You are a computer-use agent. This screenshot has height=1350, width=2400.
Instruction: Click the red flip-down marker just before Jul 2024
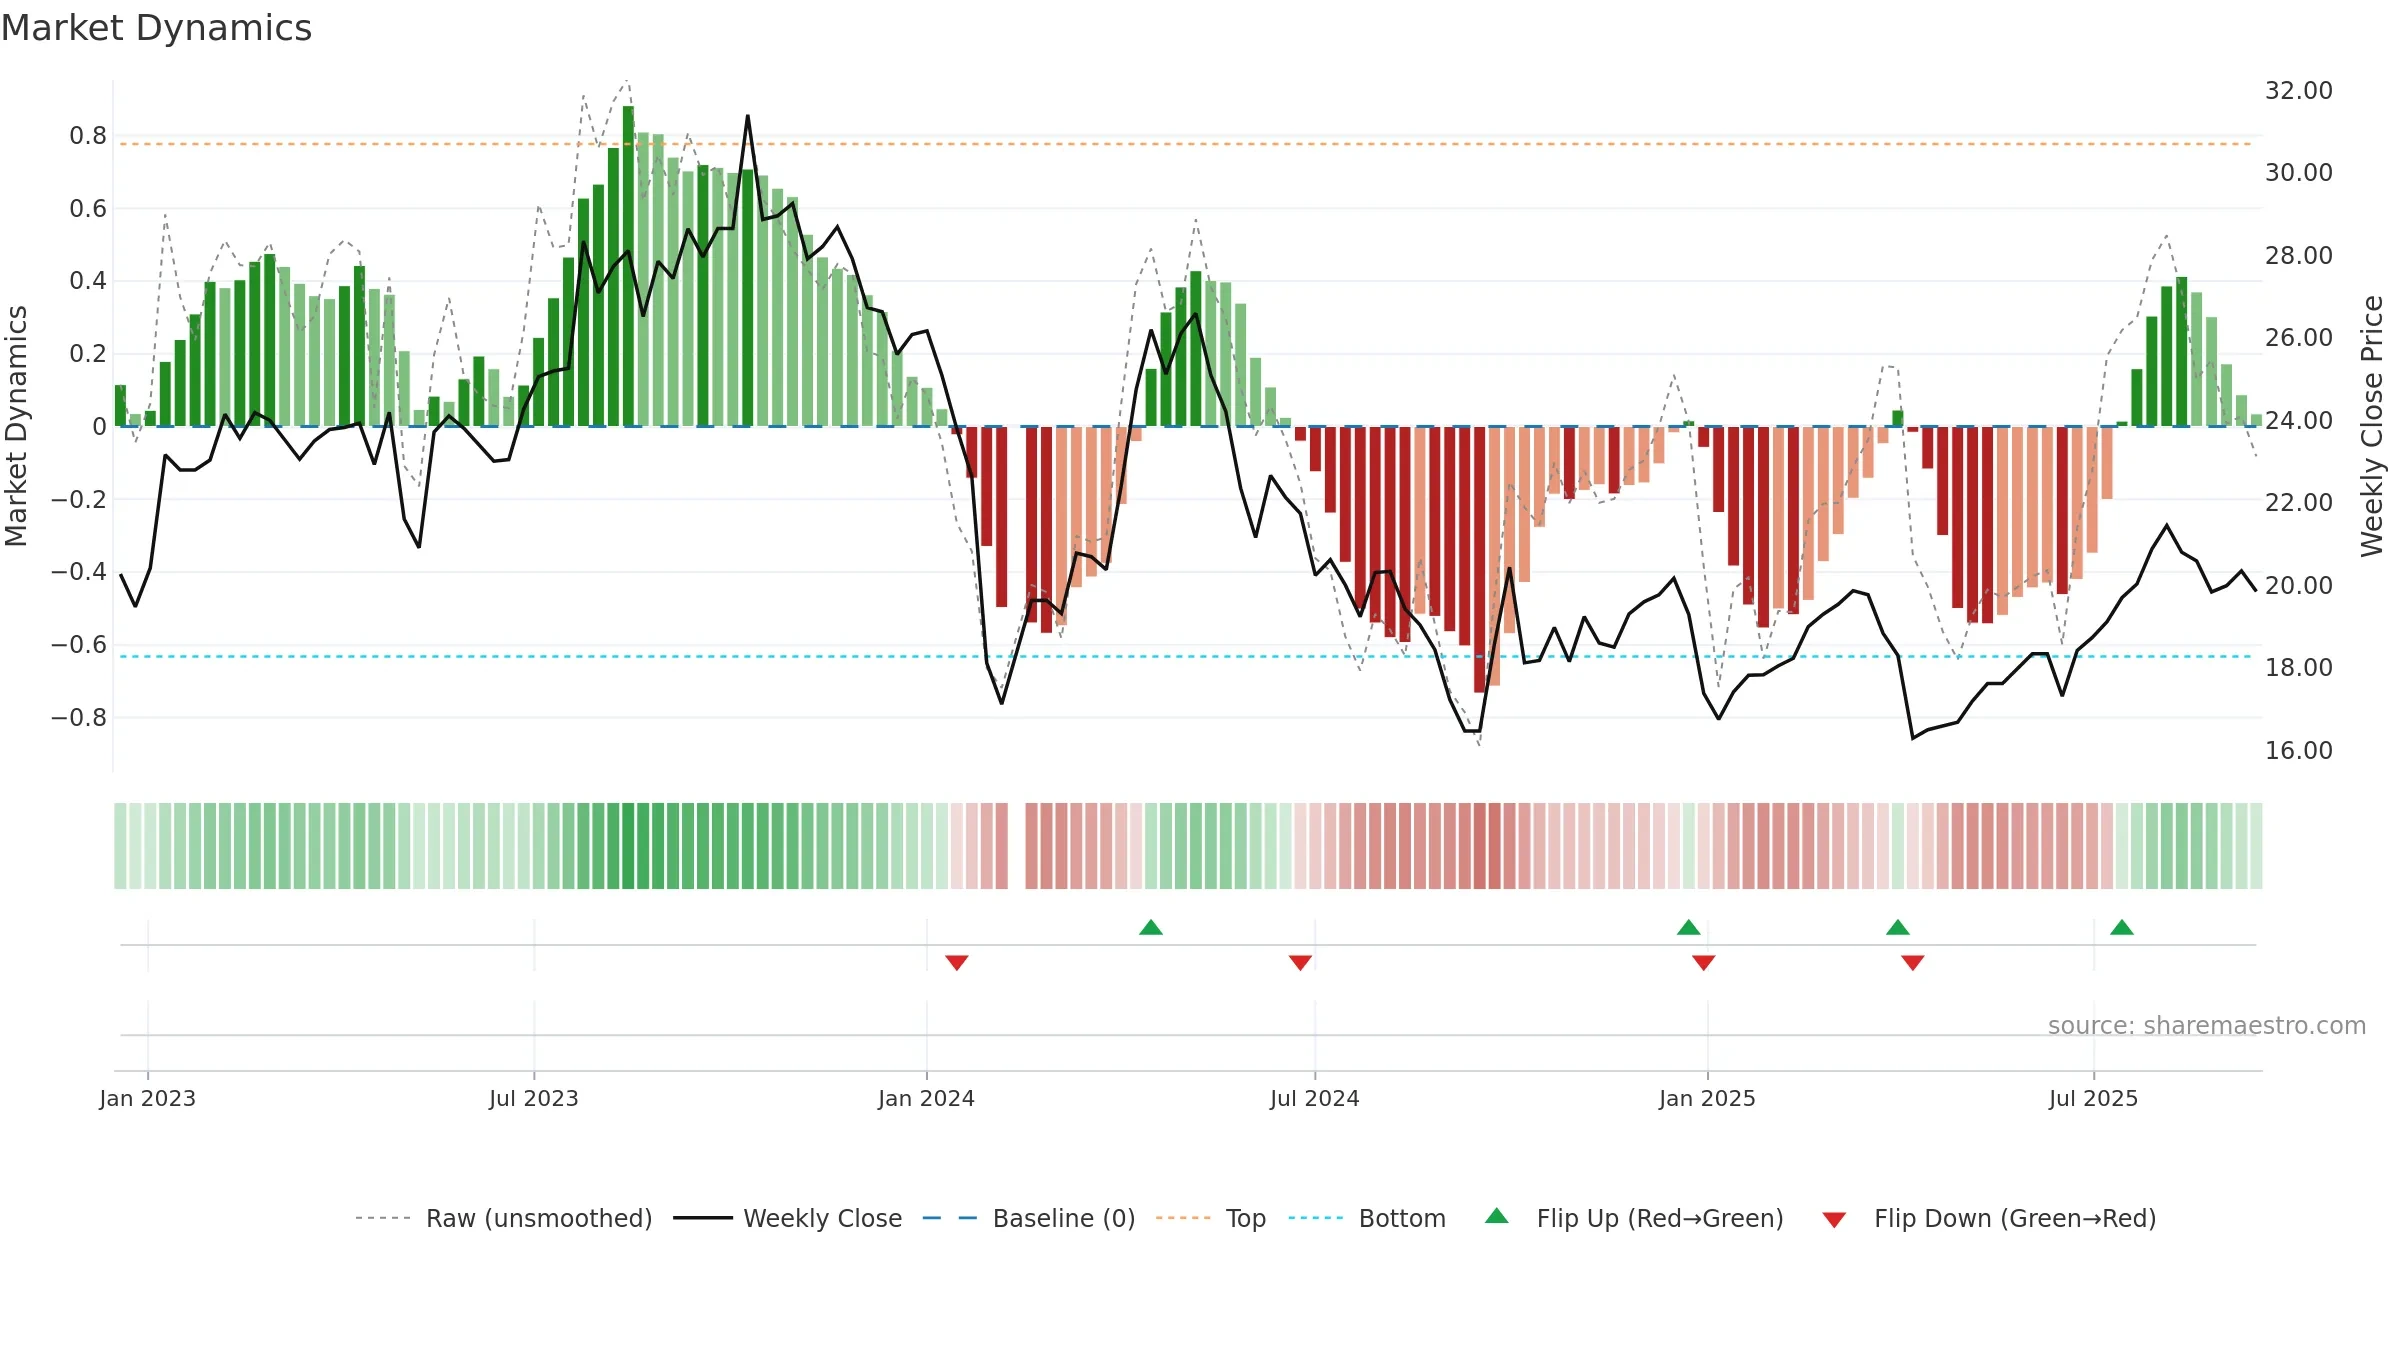[x=1300, y=962]
